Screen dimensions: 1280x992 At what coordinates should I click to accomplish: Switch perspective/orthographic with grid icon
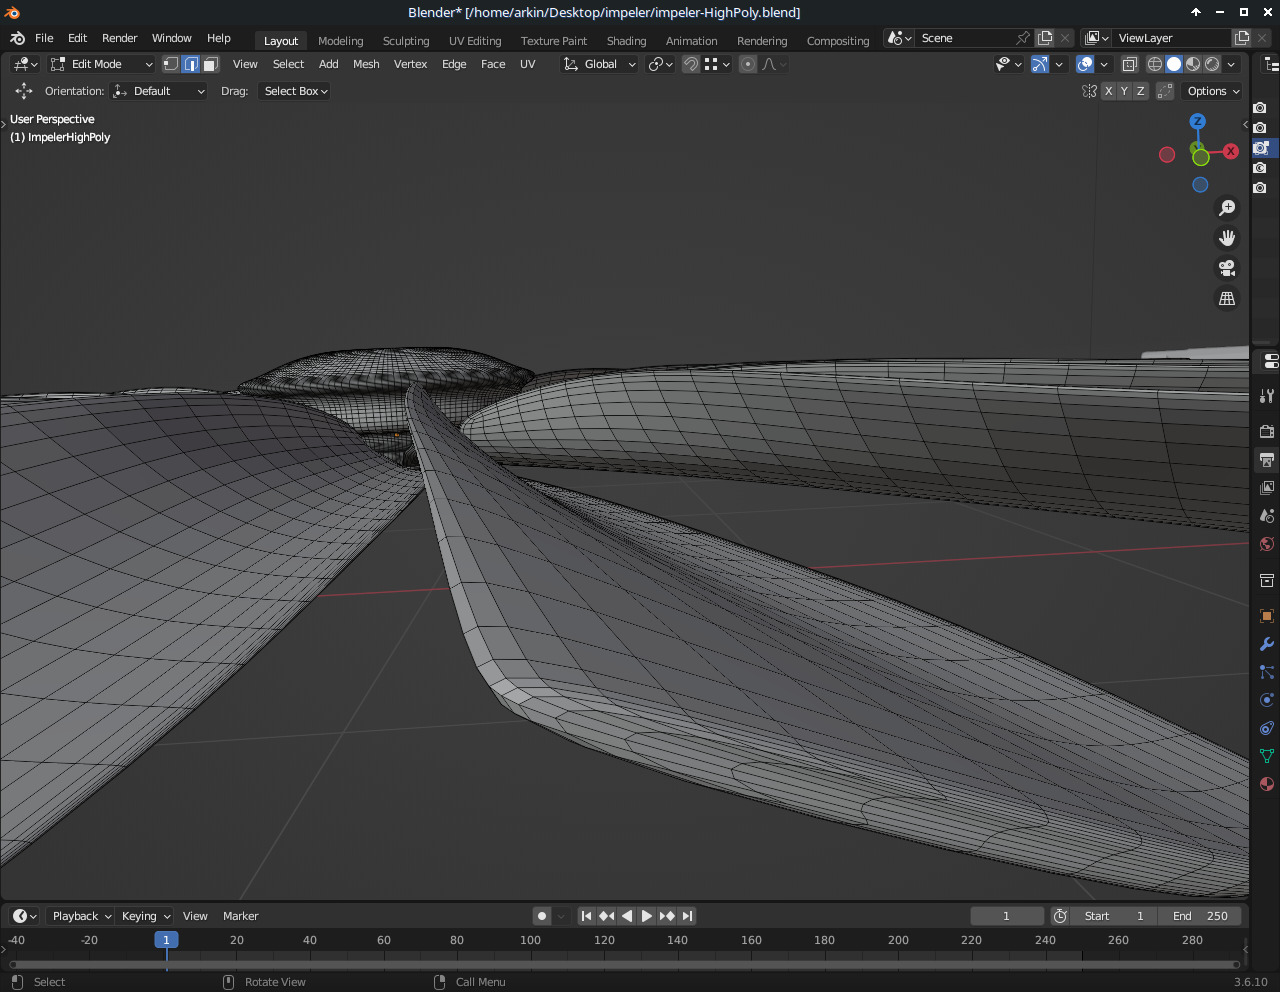point(1227,298)
